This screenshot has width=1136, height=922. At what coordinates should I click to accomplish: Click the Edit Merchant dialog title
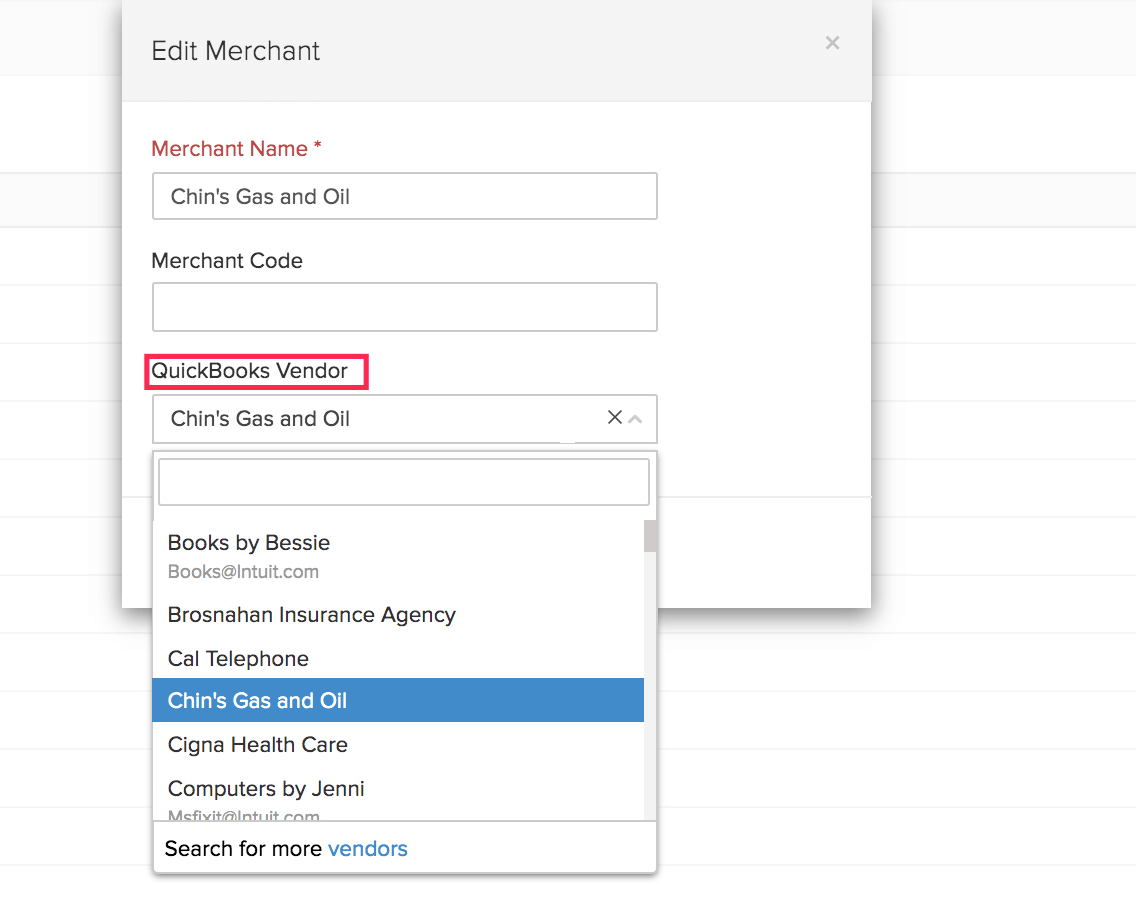pos(236,51)
